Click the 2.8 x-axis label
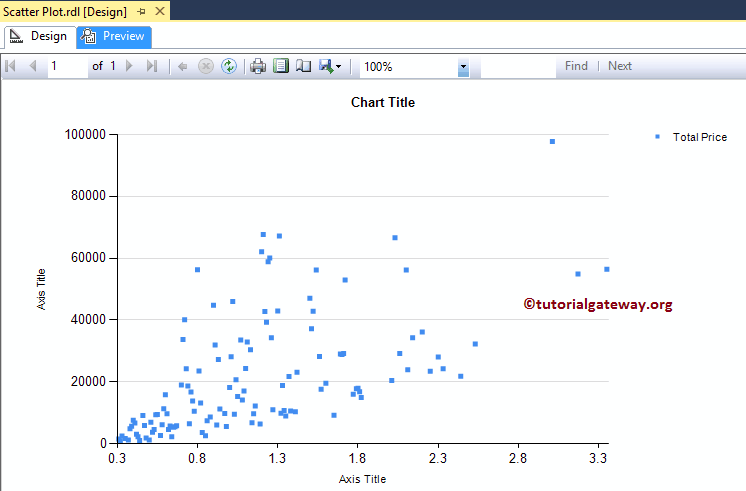Image resolution: width=746 pixels, height=491 pixels. coord(518,458)
